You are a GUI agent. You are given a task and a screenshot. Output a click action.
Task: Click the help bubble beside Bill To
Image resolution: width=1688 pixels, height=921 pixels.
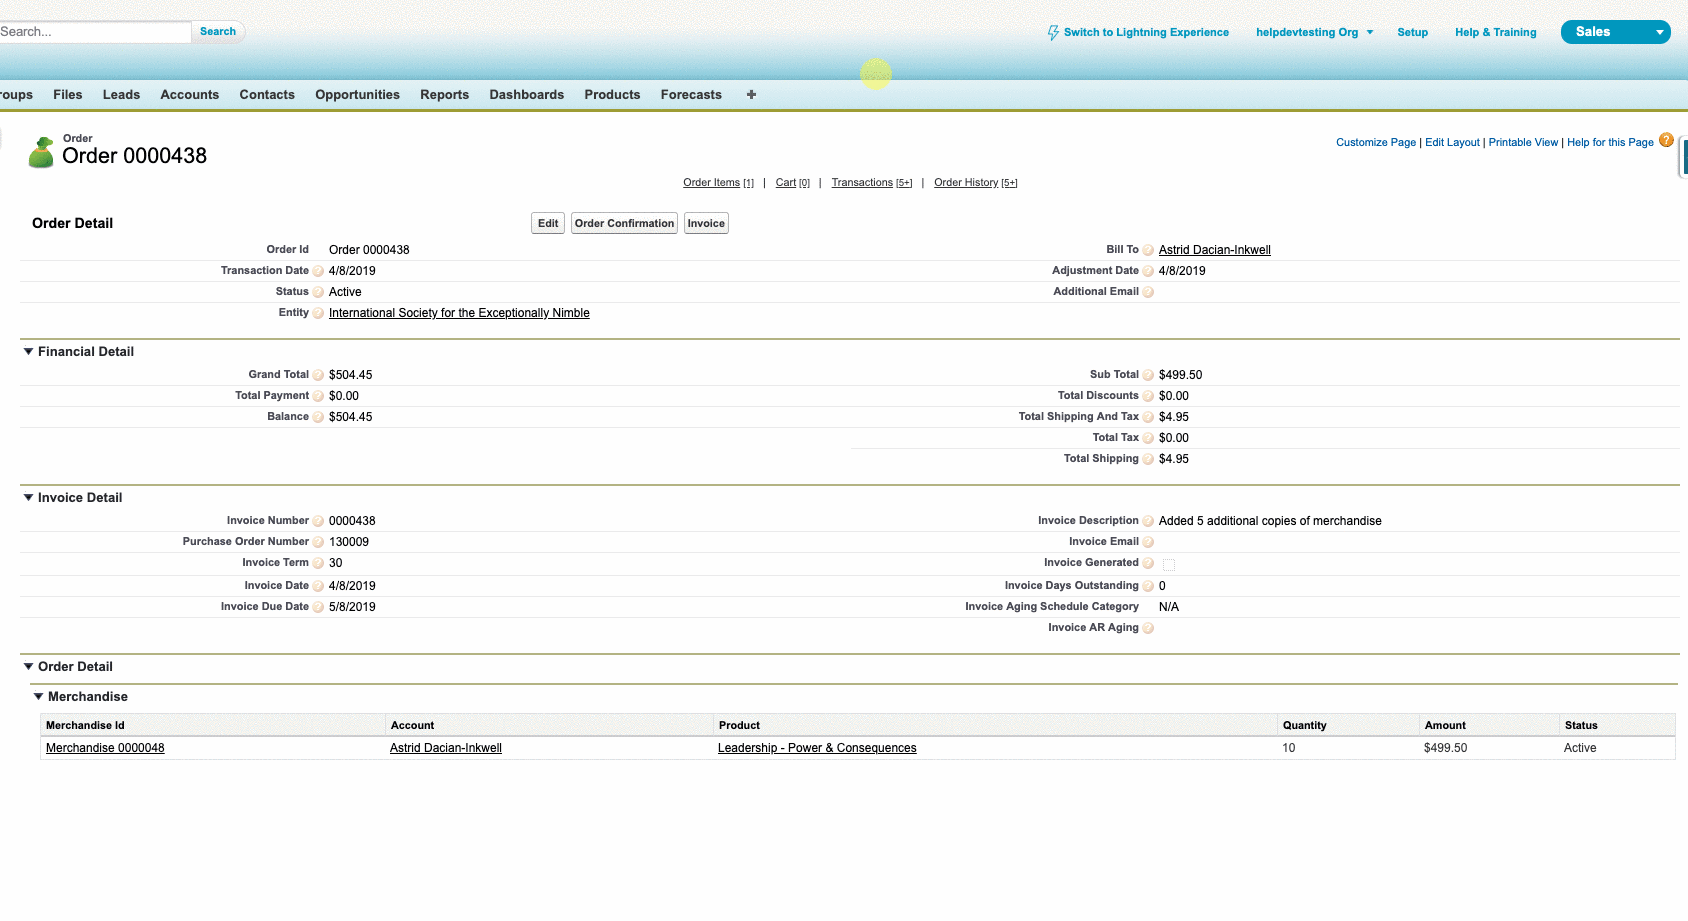[x=1148, y=250]
